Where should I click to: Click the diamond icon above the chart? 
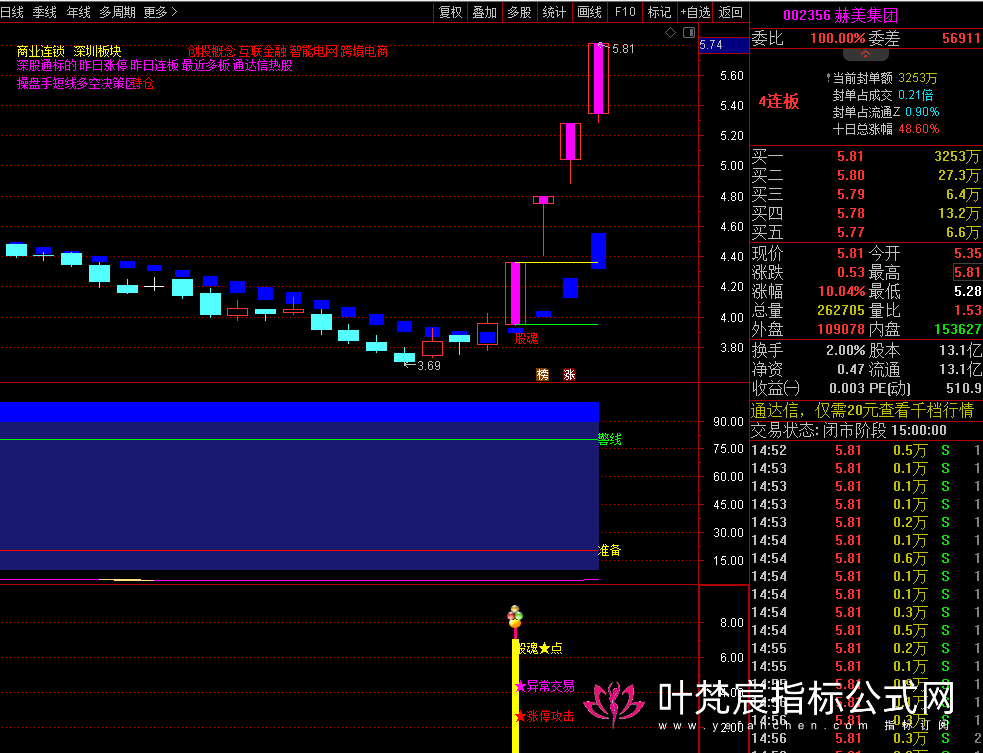[671, 33]
